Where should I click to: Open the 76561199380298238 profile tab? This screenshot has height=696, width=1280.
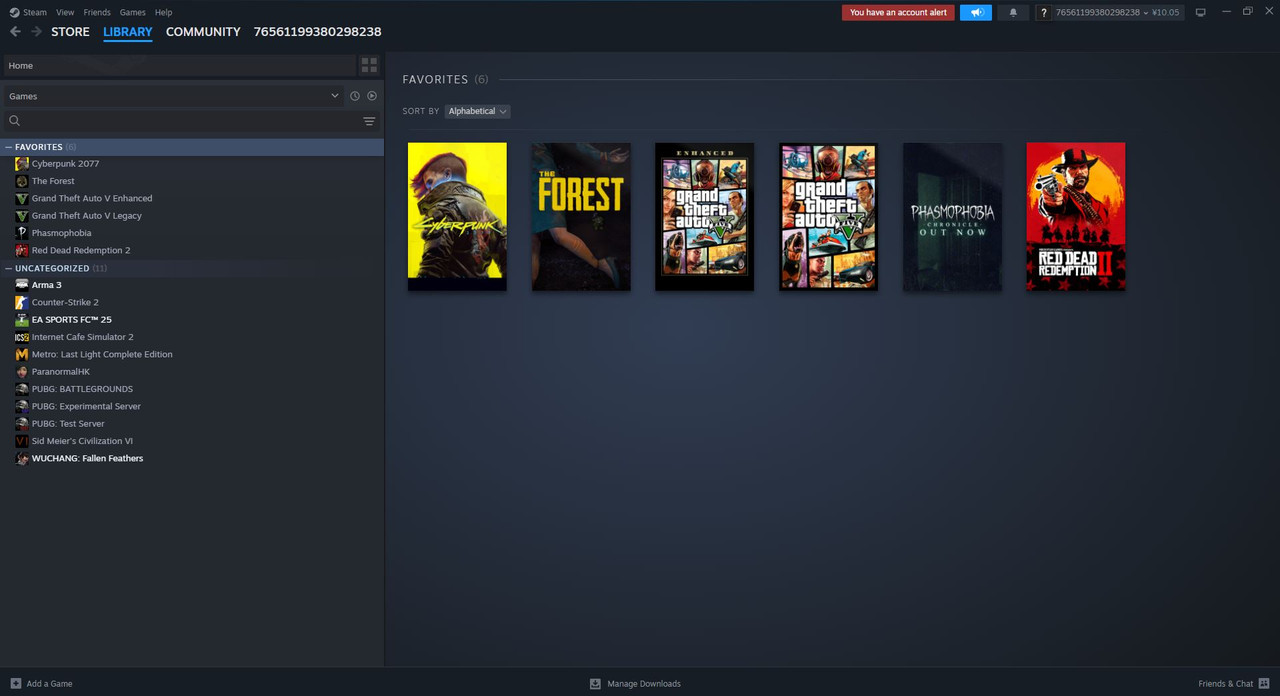(317, 32)
